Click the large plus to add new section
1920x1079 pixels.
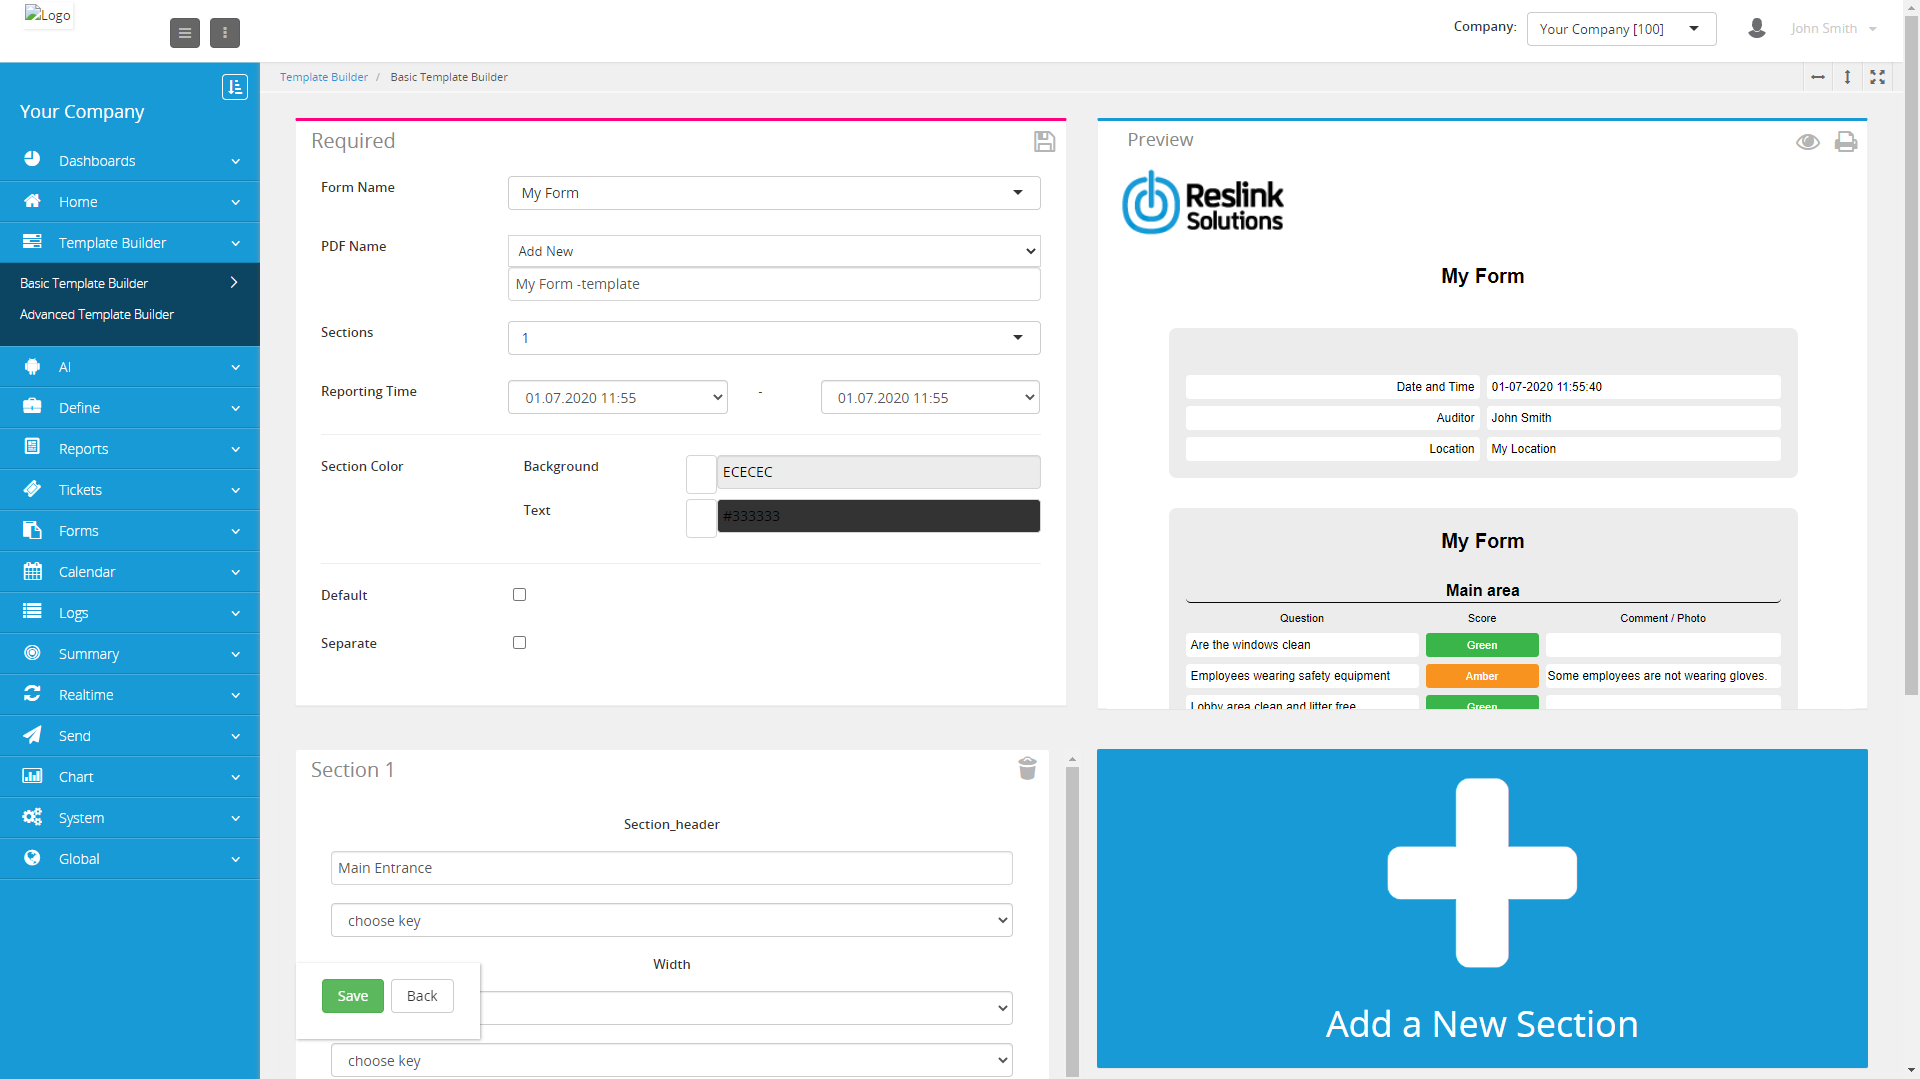pyautogui.click(x=1481, y=872)
